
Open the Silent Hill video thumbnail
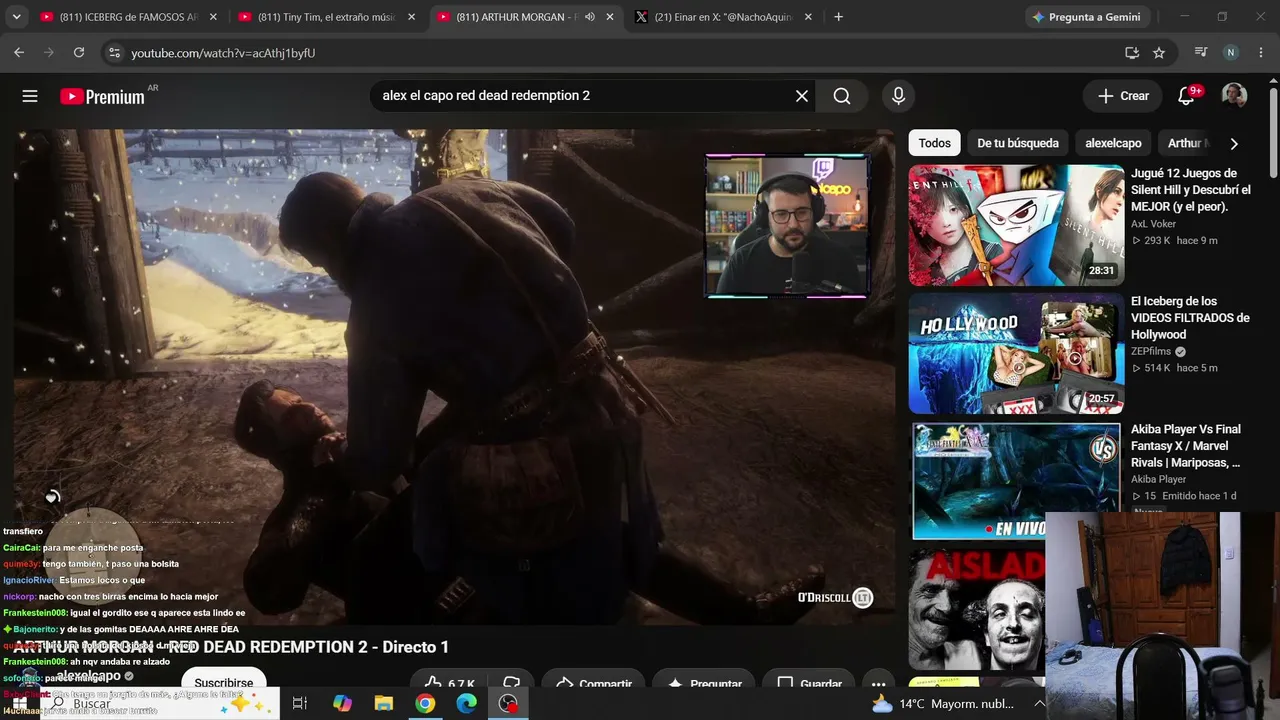click(1016, 225)
